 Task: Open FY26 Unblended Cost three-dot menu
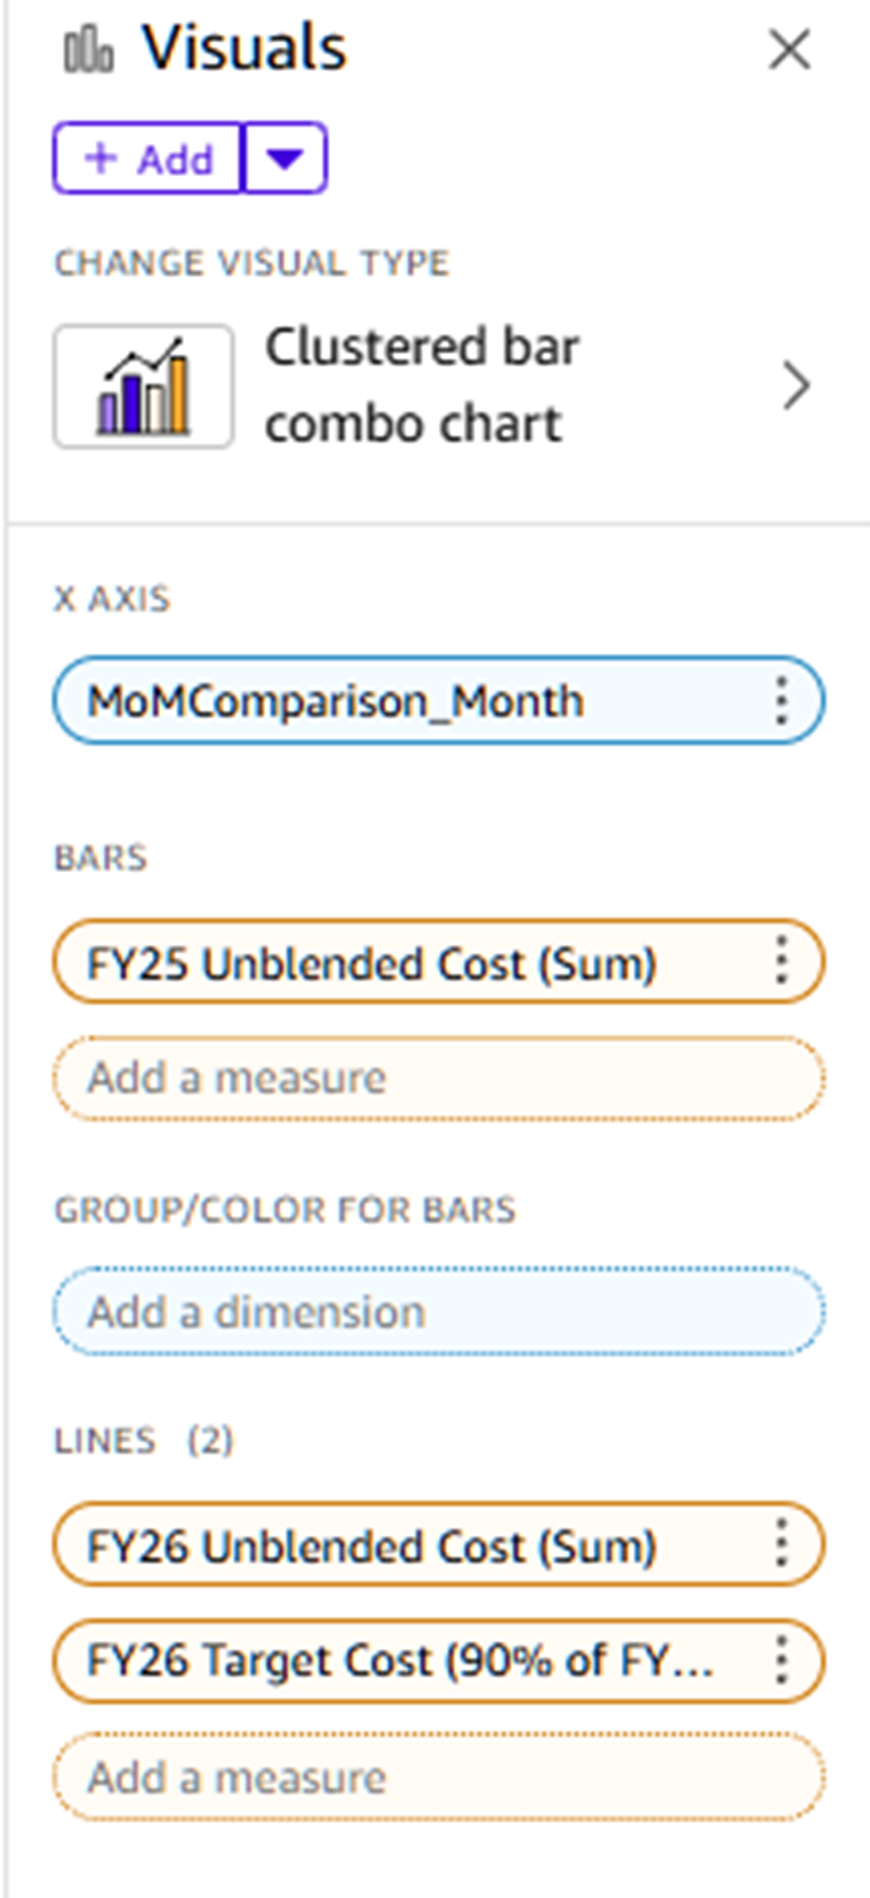tap(782, 1546)
